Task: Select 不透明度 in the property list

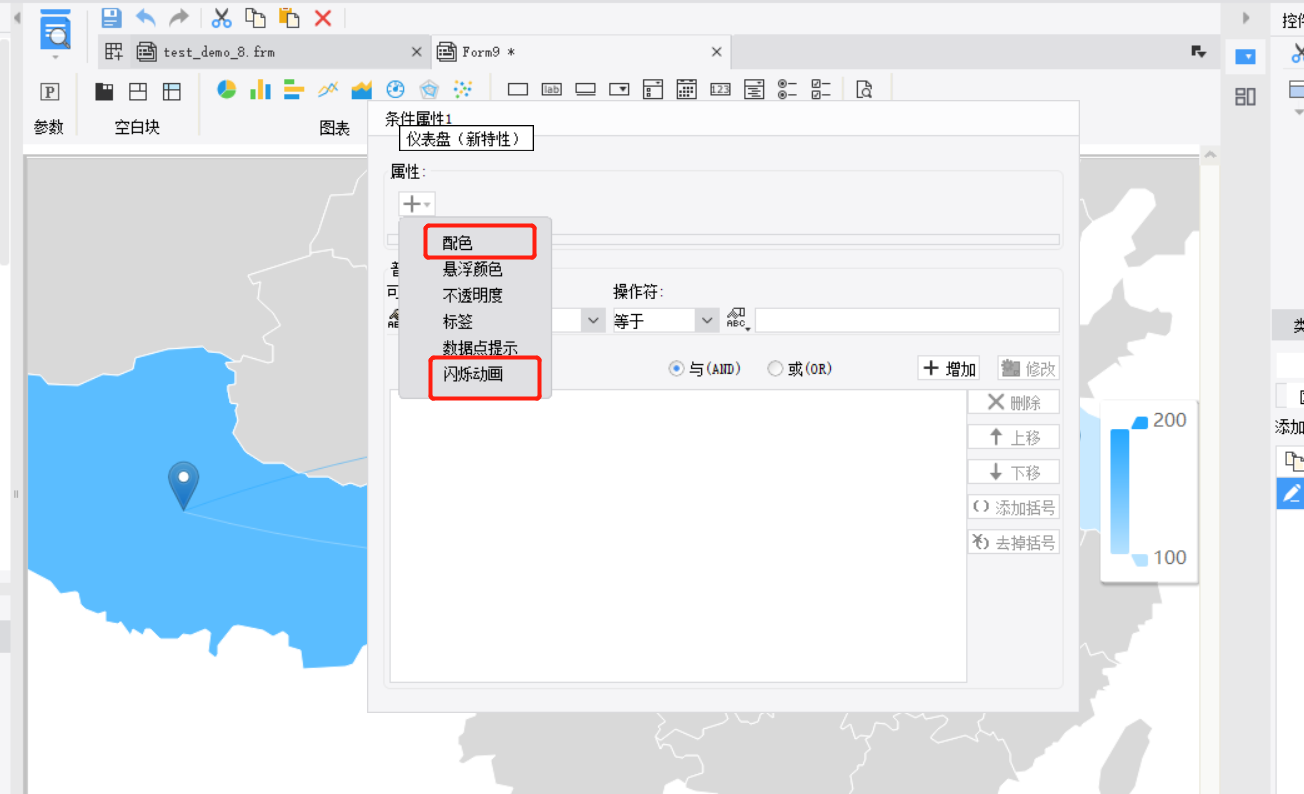Action: 473,296
